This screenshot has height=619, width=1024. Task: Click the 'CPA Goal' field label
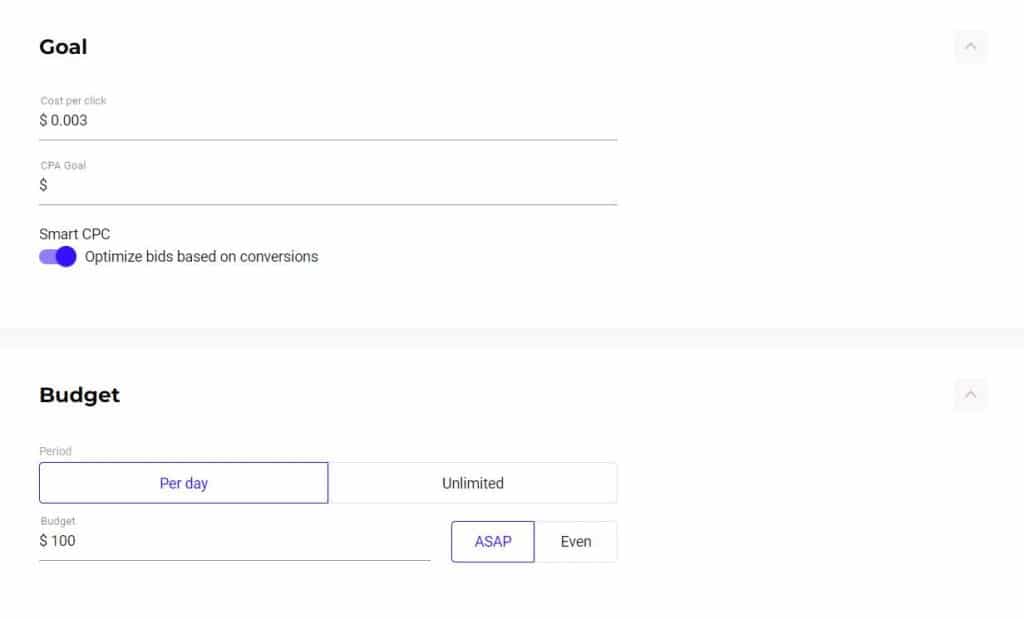pyautogui.click(x=63, y=166)
